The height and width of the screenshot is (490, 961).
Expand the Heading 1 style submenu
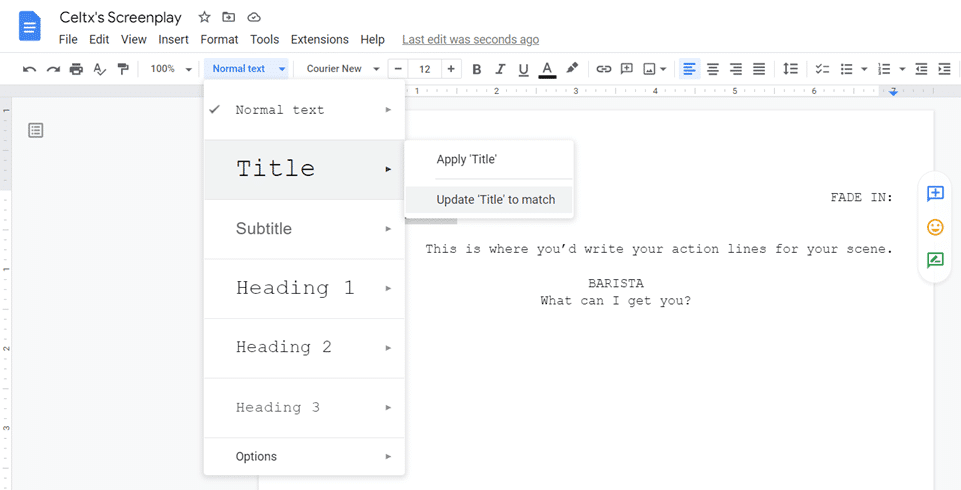pyautogui.click(x=388, y=288)
